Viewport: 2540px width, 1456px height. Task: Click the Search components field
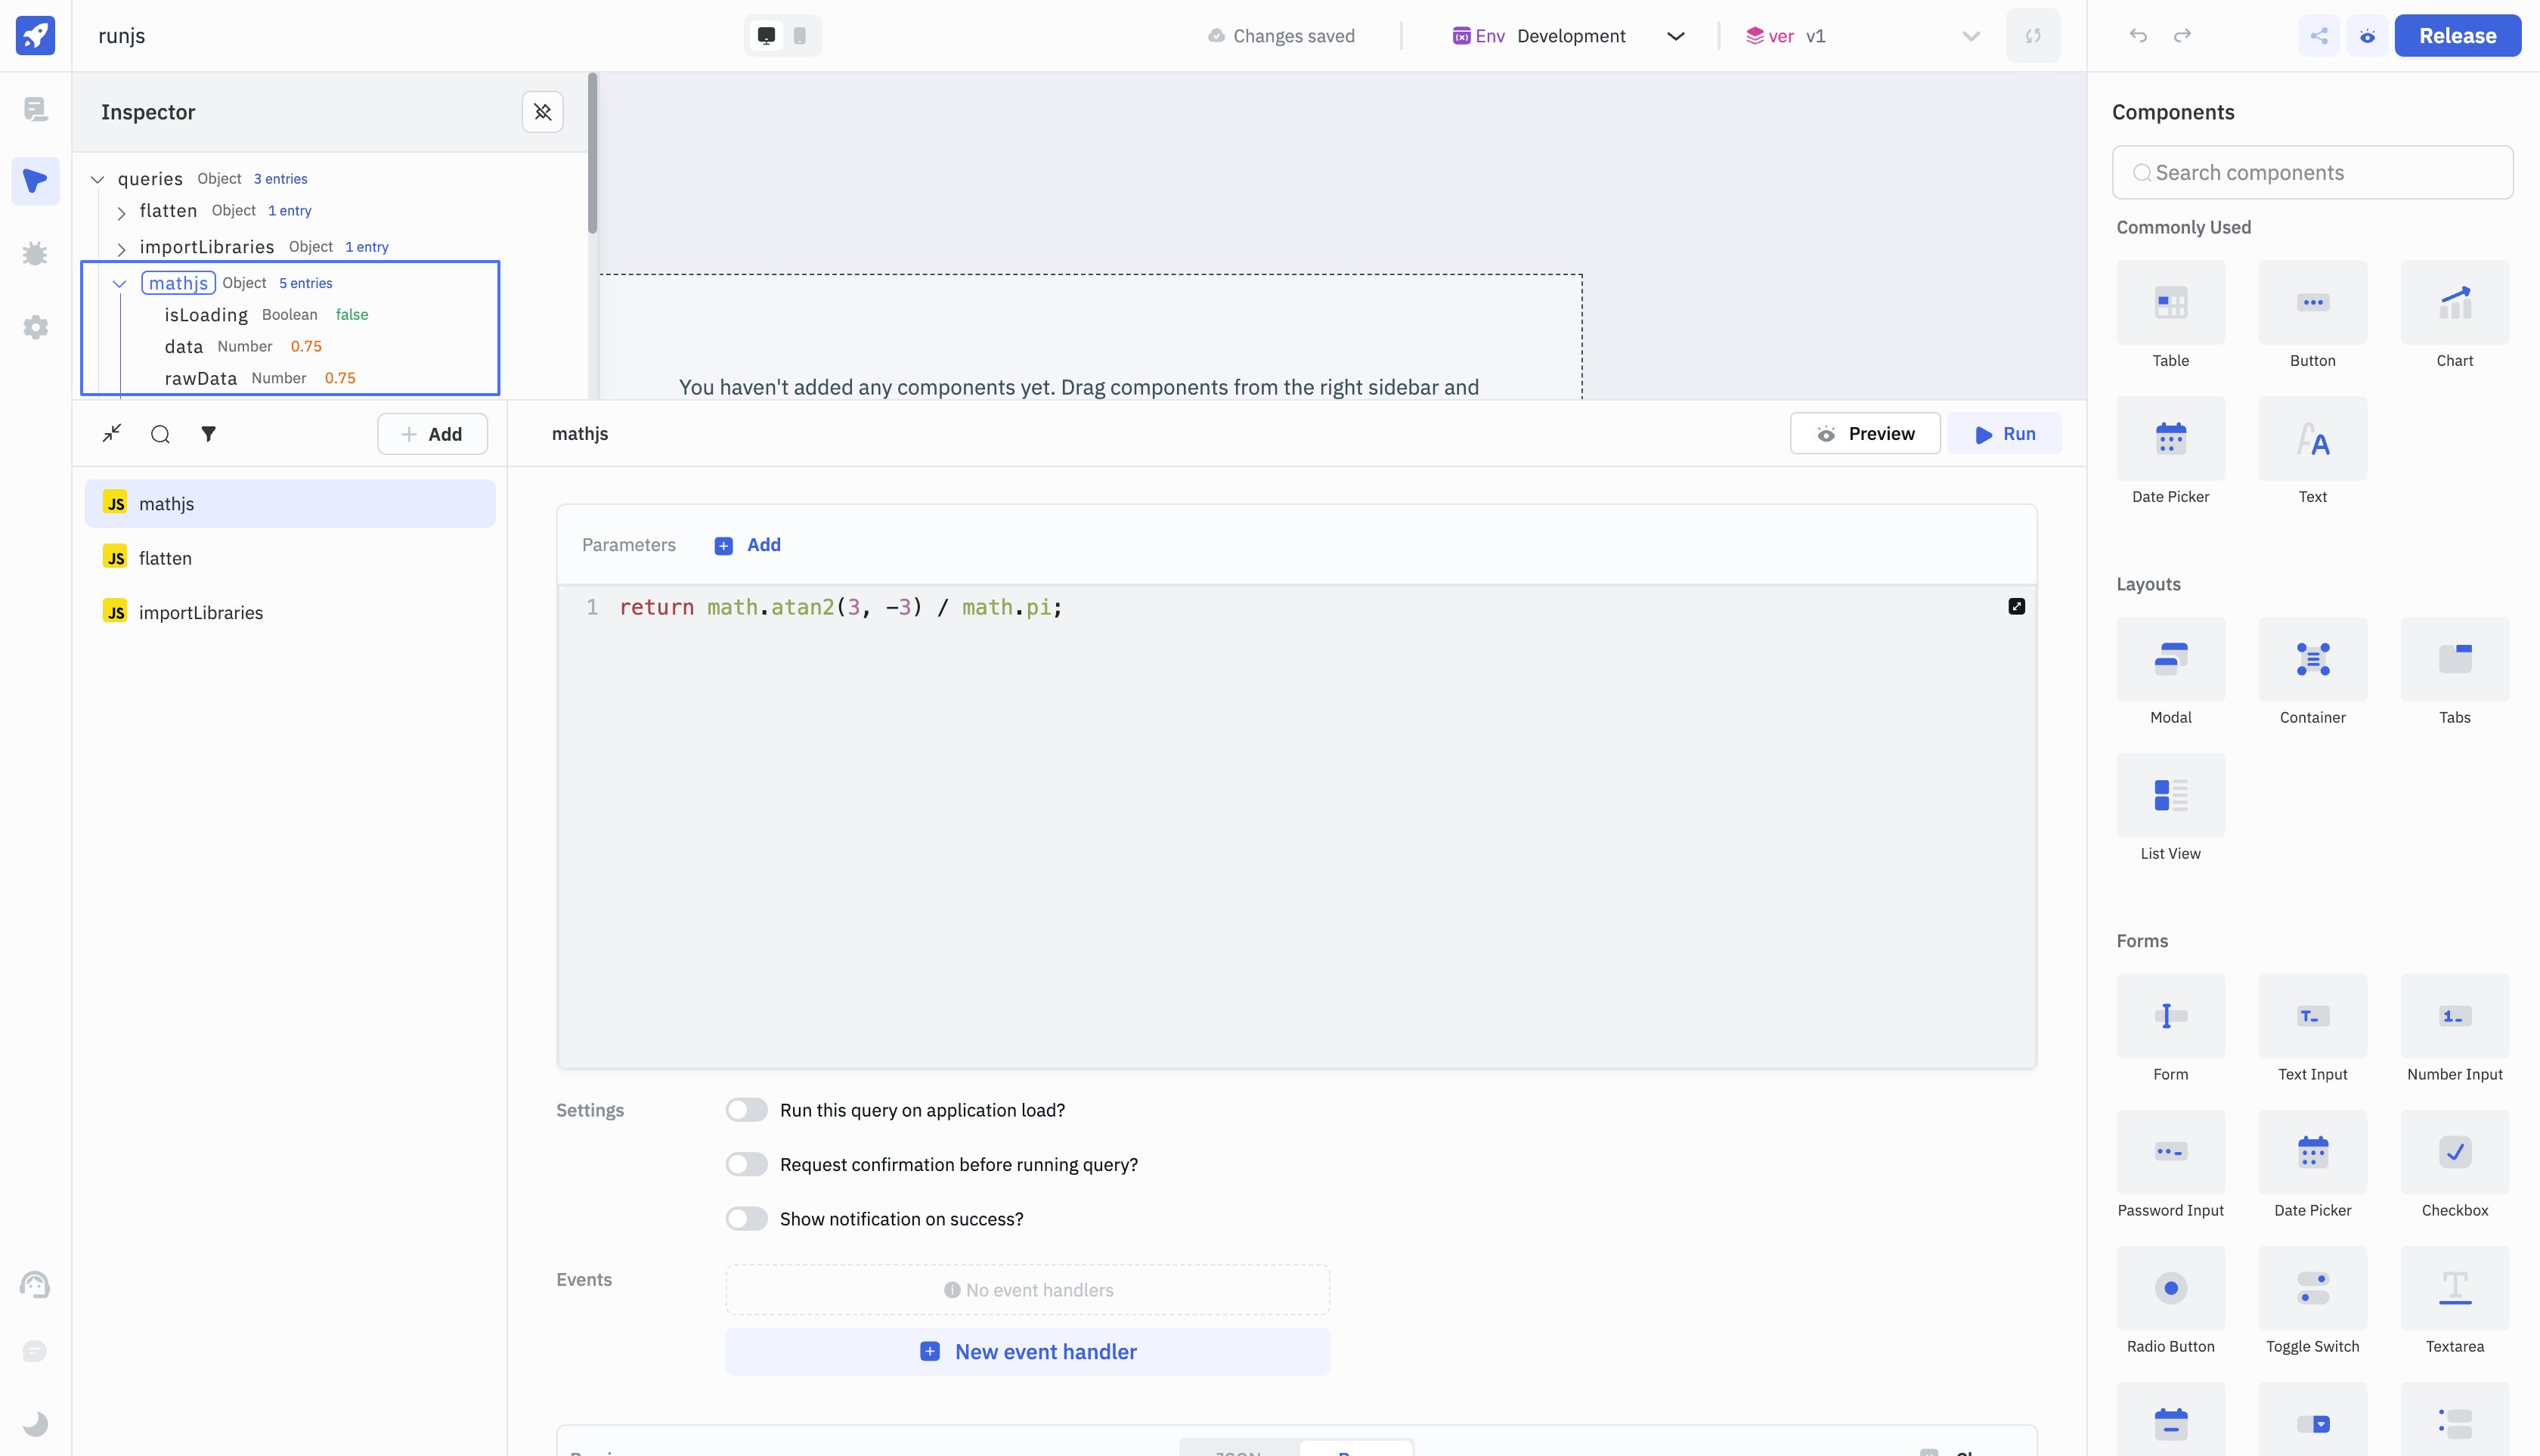point(2312,173)
